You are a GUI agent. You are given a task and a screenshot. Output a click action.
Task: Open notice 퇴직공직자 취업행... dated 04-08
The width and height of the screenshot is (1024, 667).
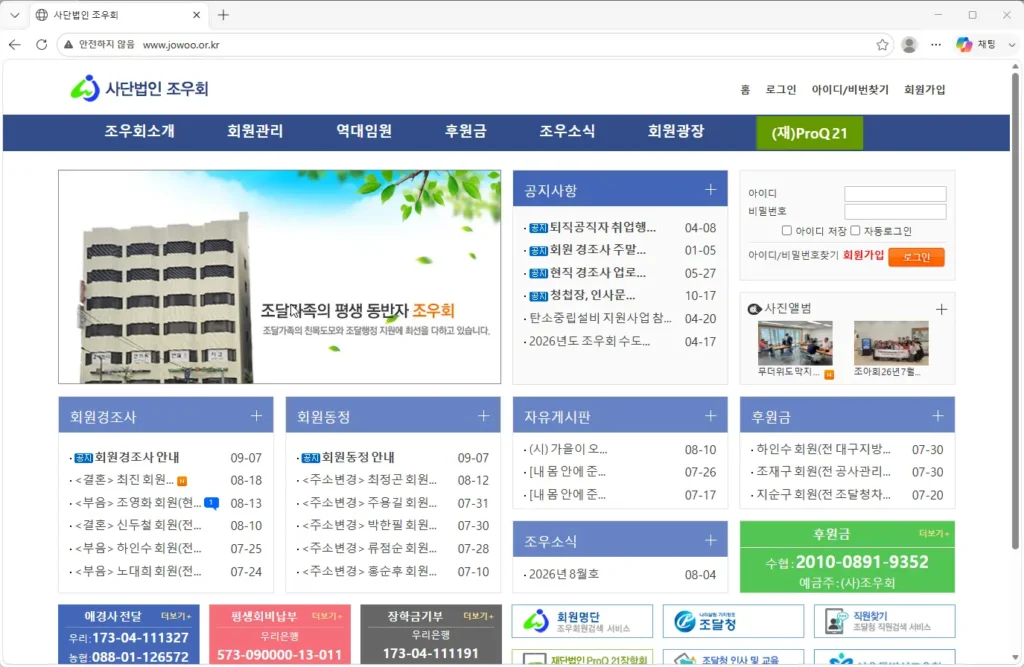point(602,227)
